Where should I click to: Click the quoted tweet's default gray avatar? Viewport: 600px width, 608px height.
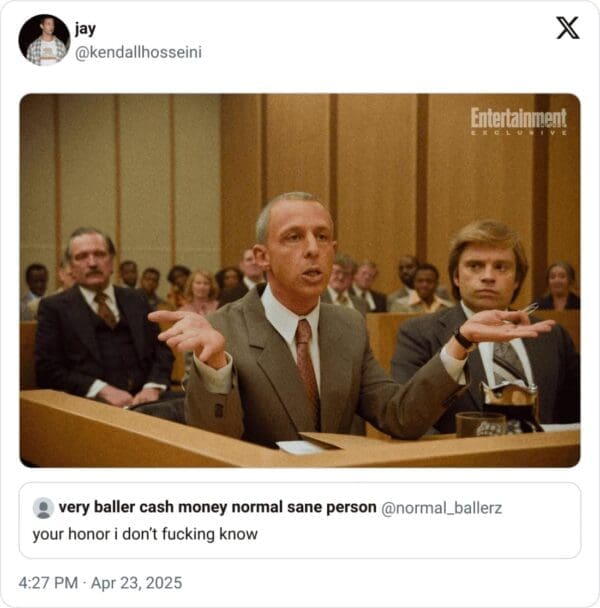pyautogui.click(x=43, y=508)
